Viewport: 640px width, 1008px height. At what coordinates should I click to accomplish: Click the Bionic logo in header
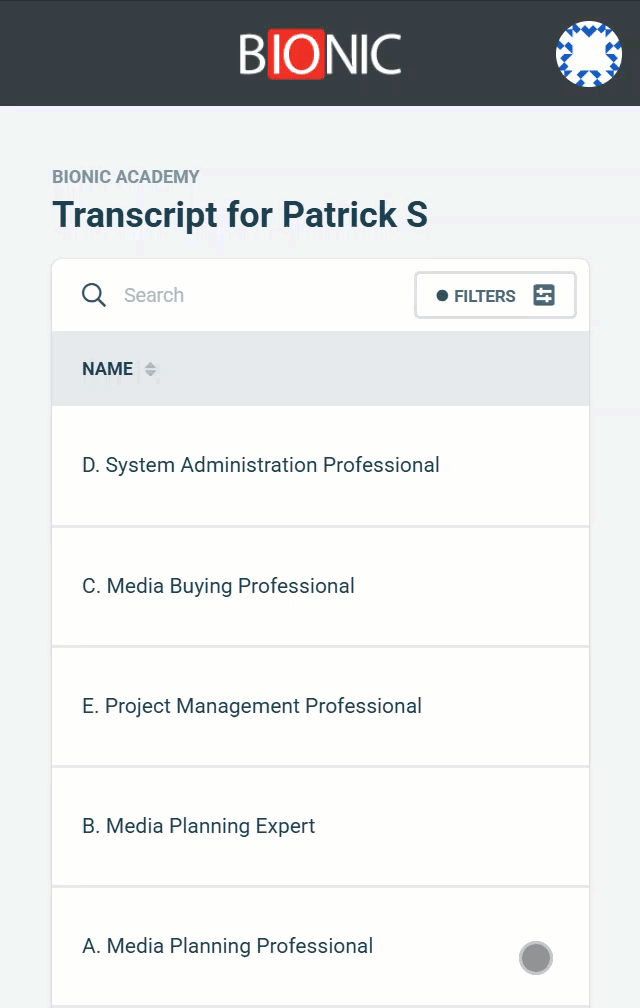click(x=320, y=54)
